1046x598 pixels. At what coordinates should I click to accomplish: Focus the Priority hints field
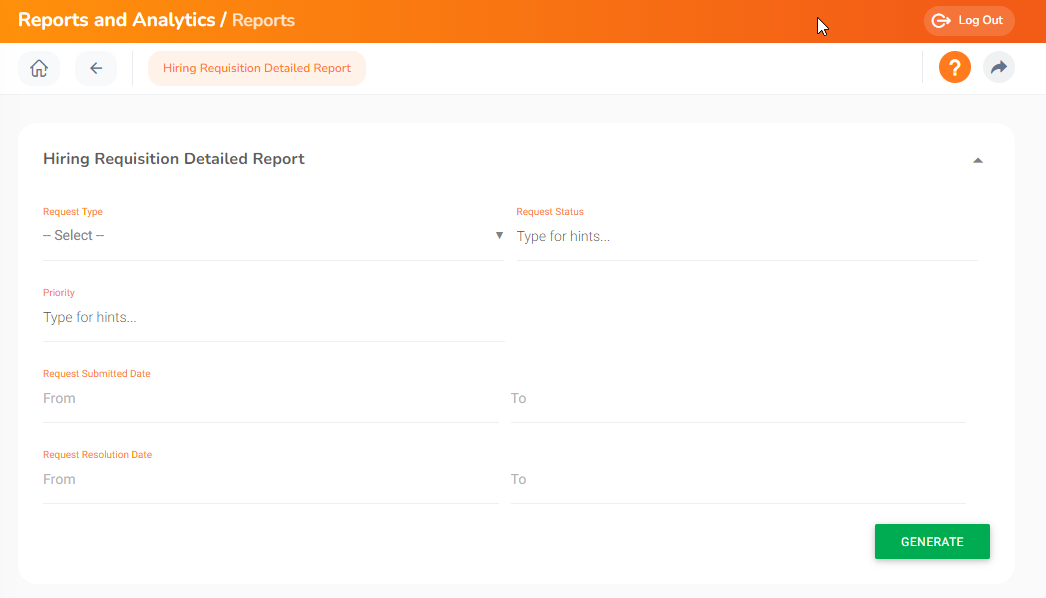pyautogui.click(x=272, y=318)
